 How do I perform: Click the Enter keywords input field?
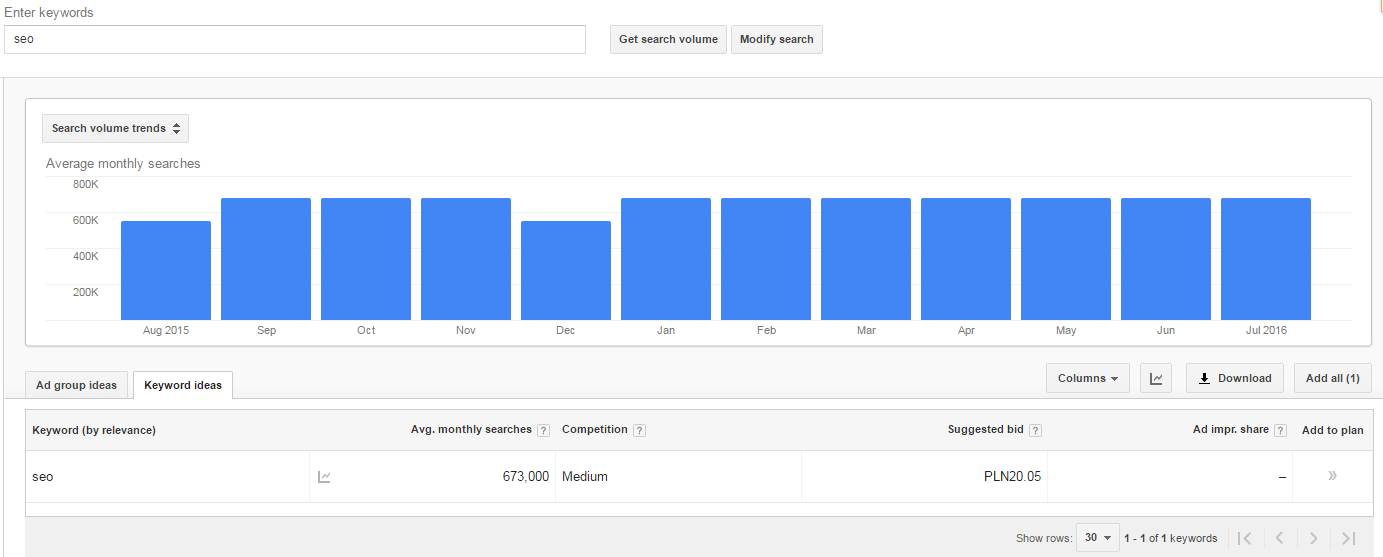coord(295,40)
